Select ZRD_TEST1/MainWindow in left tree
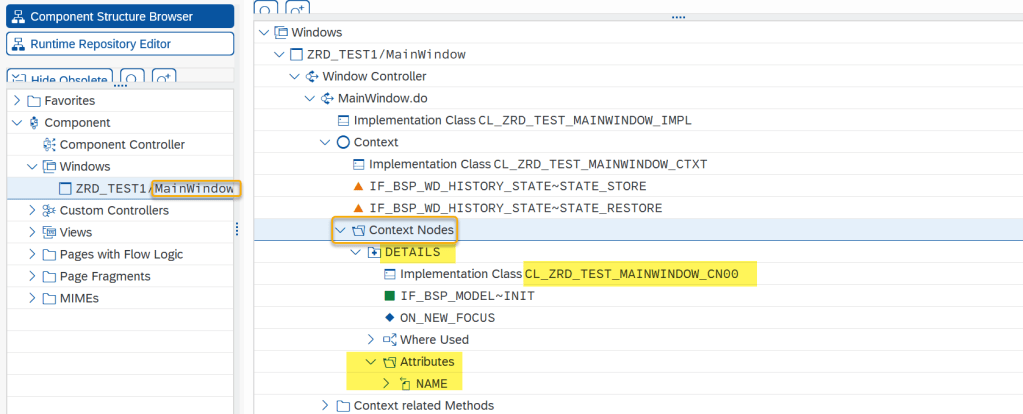 pyautogui.click(x=150, y=188)
